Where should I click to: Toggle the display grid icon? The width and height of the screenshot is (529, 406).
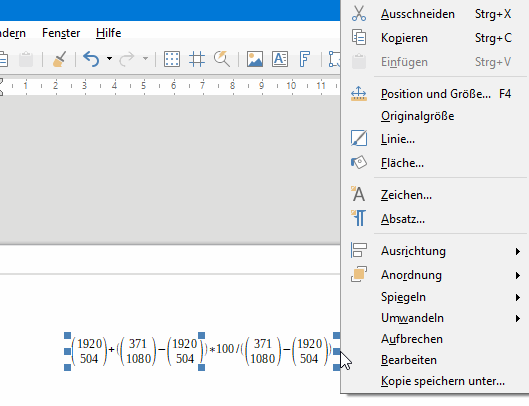click(172, 59)
